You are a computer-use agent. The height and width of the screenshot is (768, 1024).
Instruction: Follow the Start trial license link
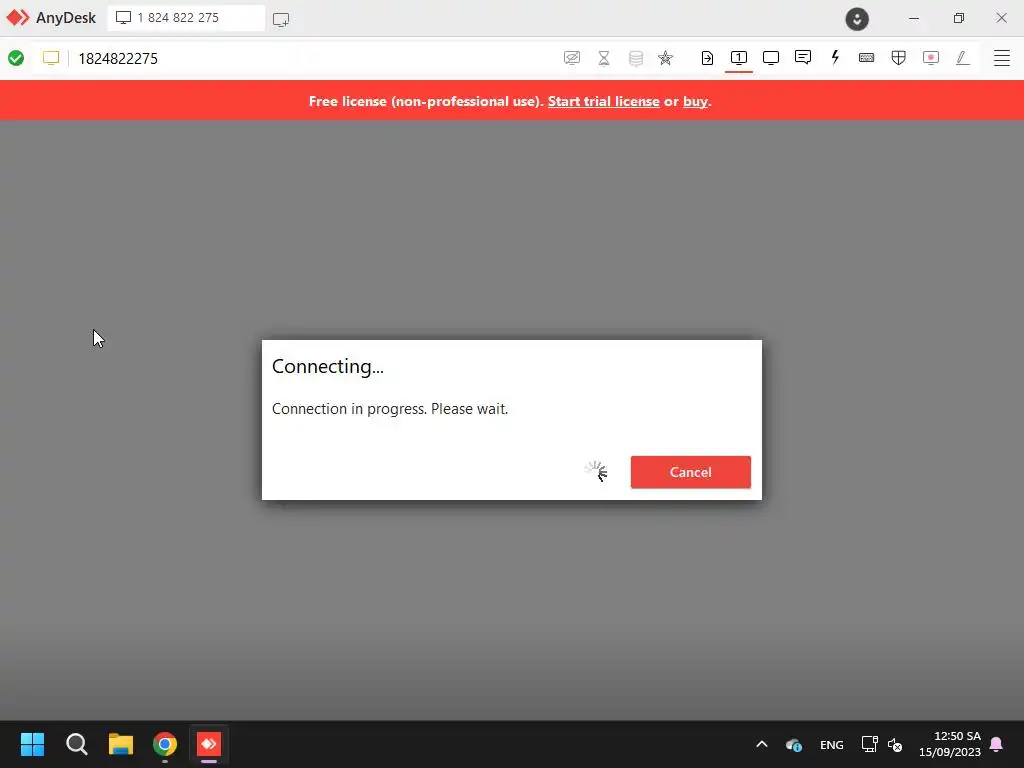coord(603,101)
